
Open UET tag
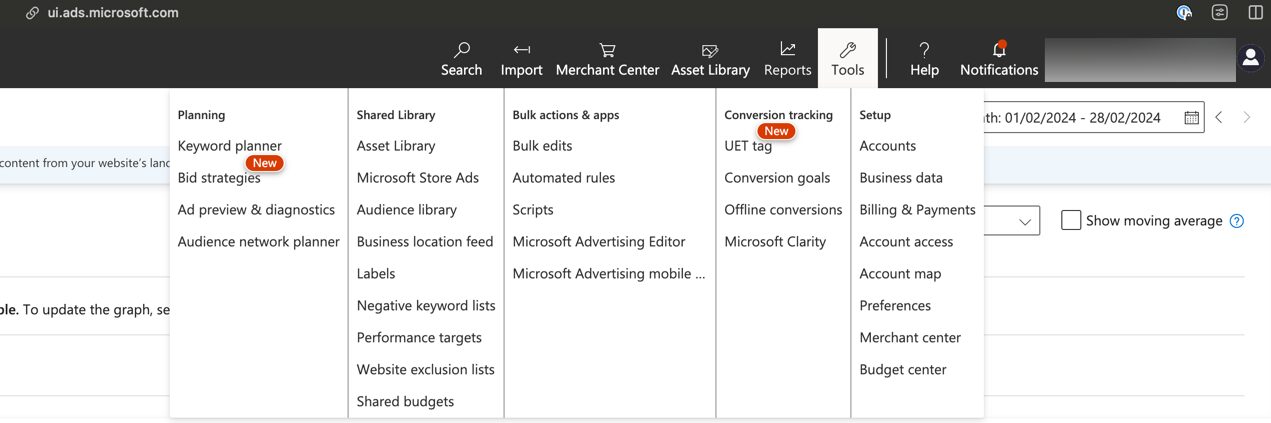pos(748,146)
